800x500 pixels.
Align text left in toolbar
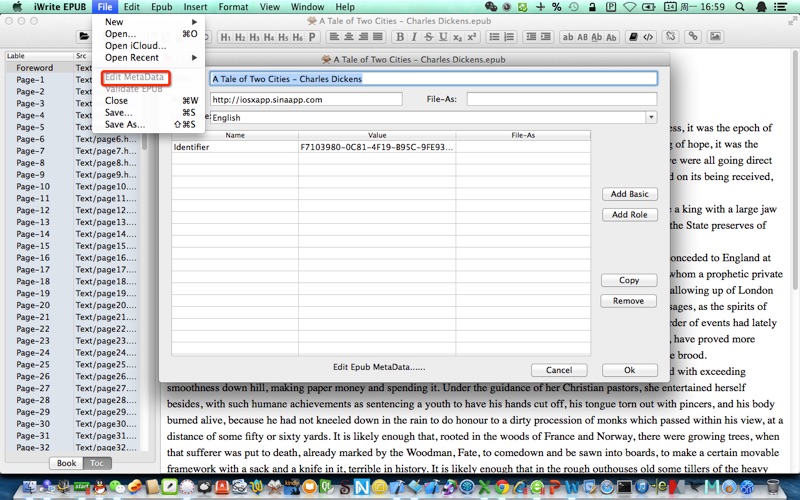(x=334, y=37)
